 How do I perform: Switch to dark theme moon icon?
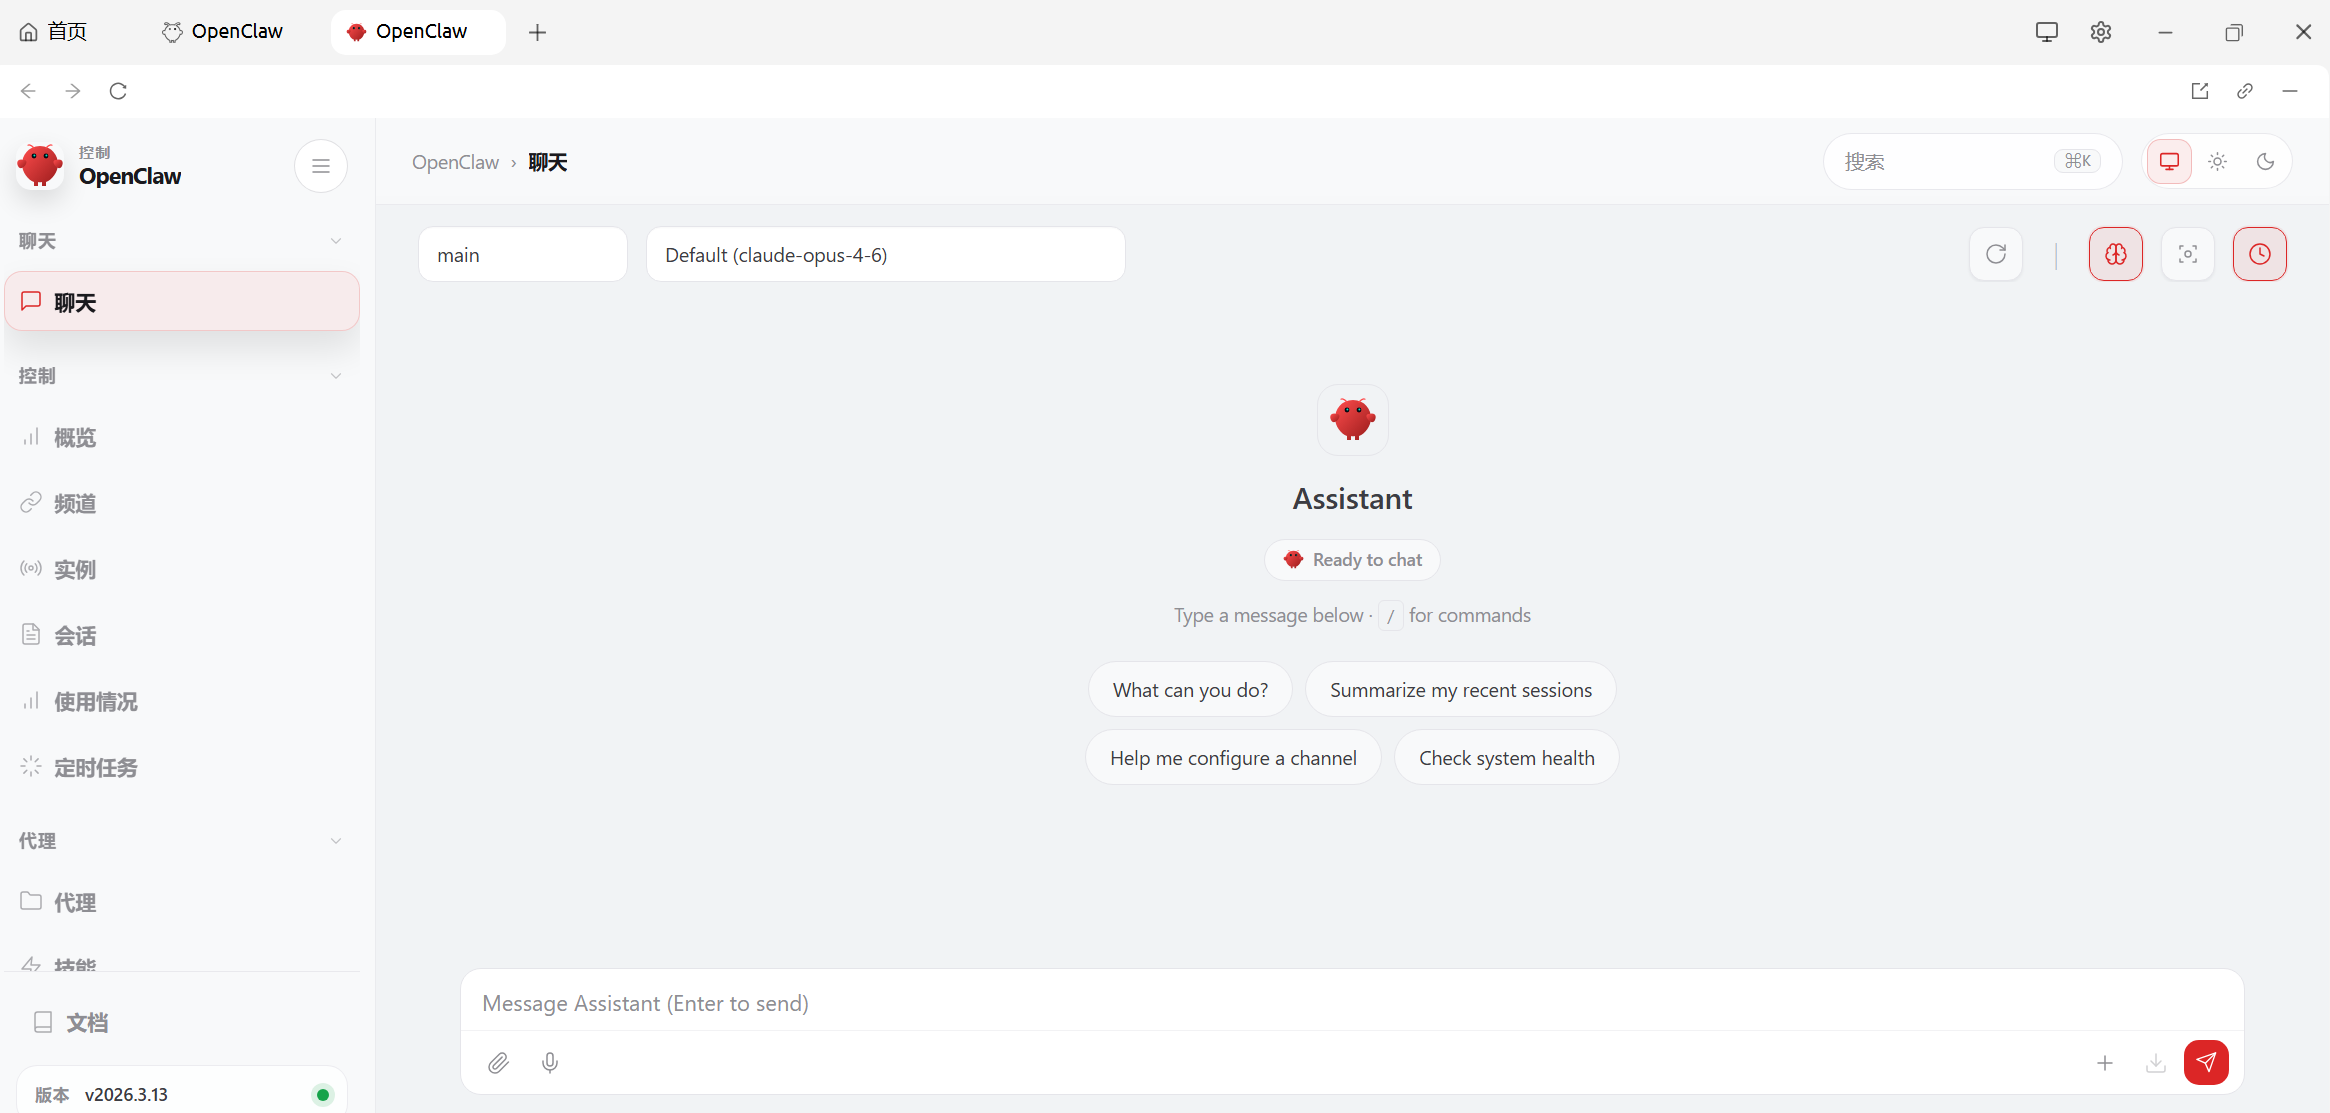2266,162
